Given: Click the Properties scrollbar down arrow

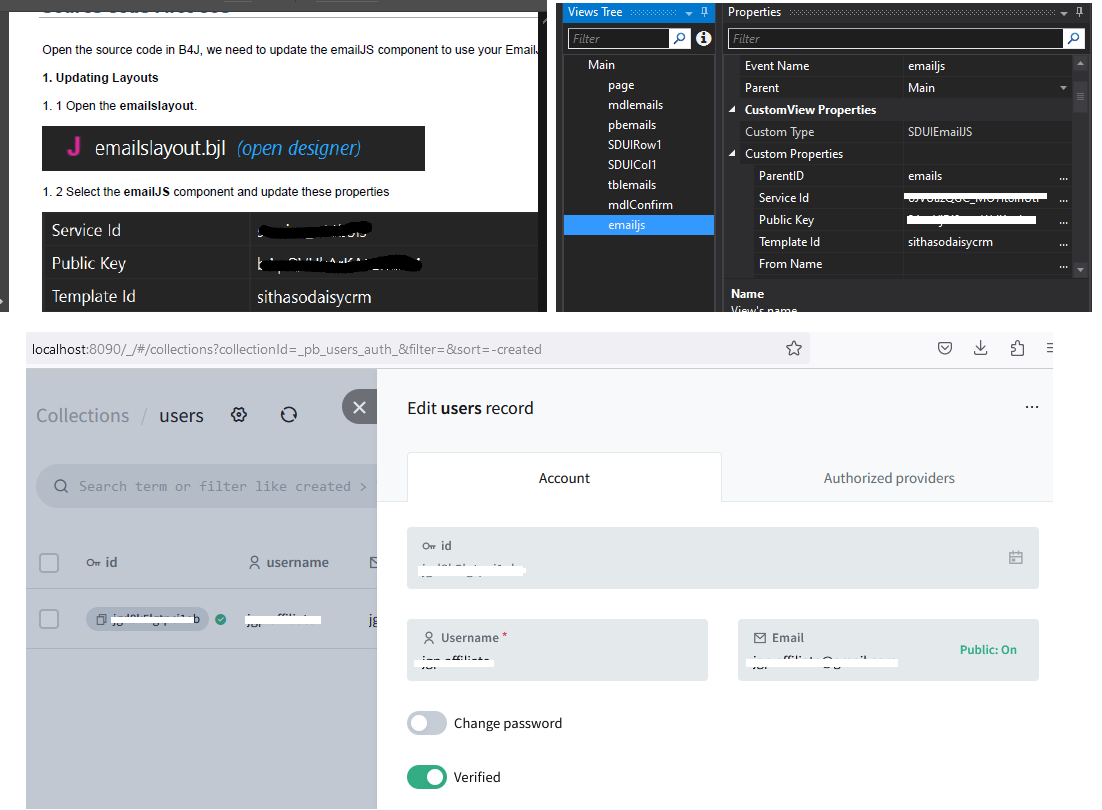Looking at the screenshot, I should click(1080, 269).
